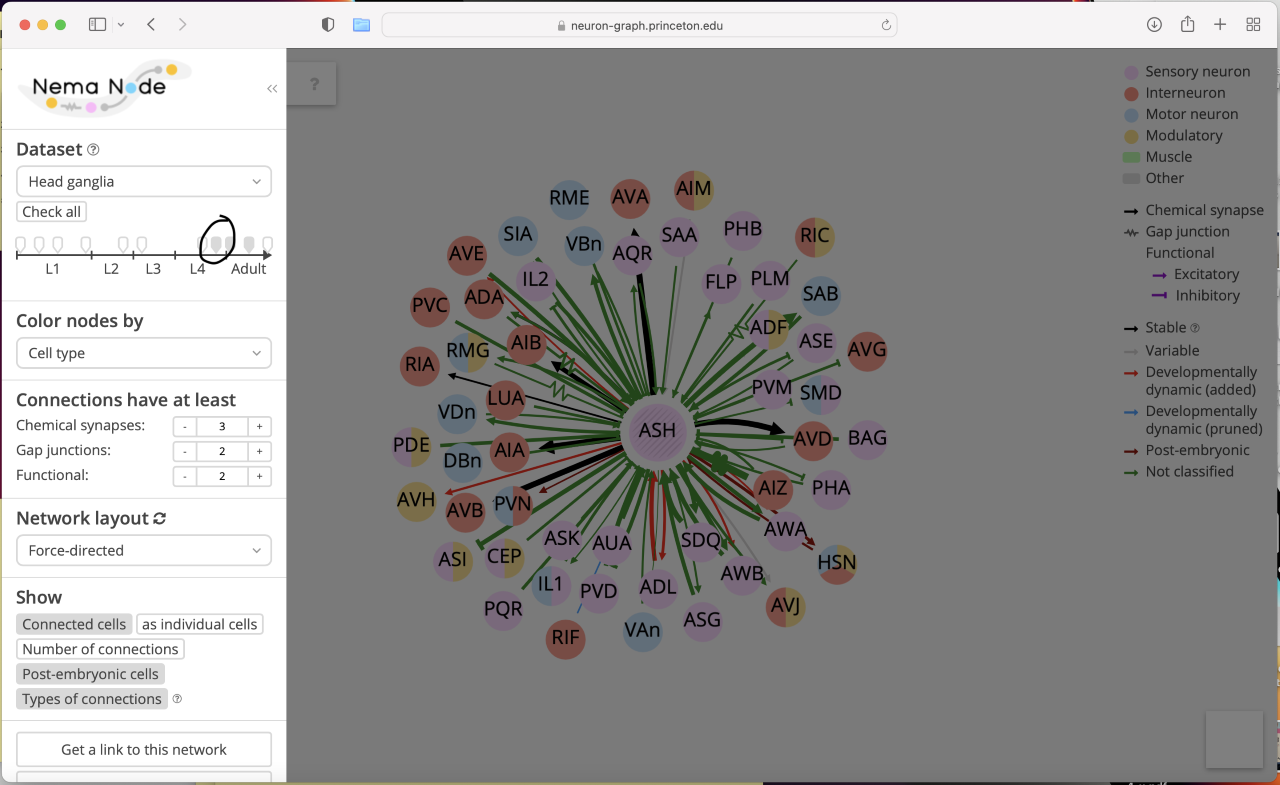The height and width of the screenshot is (785, 1280).
Task: Open the Dataset help question-mark icon
Action: (93, 149)
